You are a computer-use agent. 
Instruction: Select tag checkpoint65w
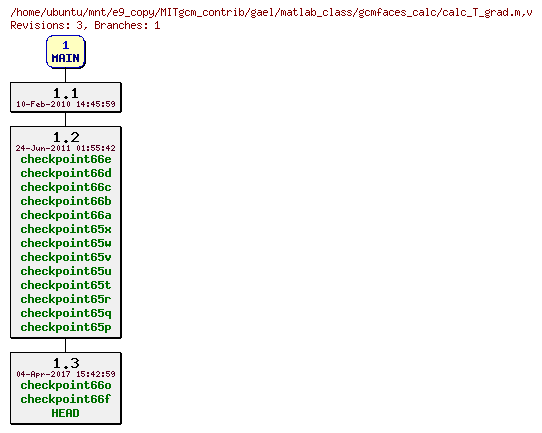point(66,243)
